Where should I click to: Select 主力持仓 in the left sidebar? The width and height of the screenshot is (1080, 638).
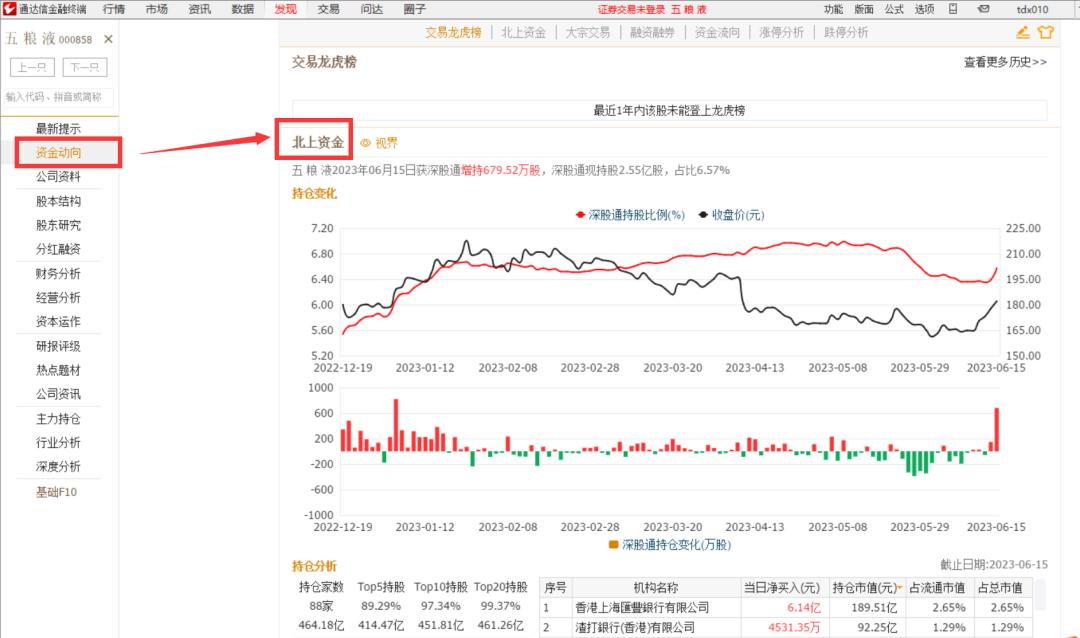58,418
